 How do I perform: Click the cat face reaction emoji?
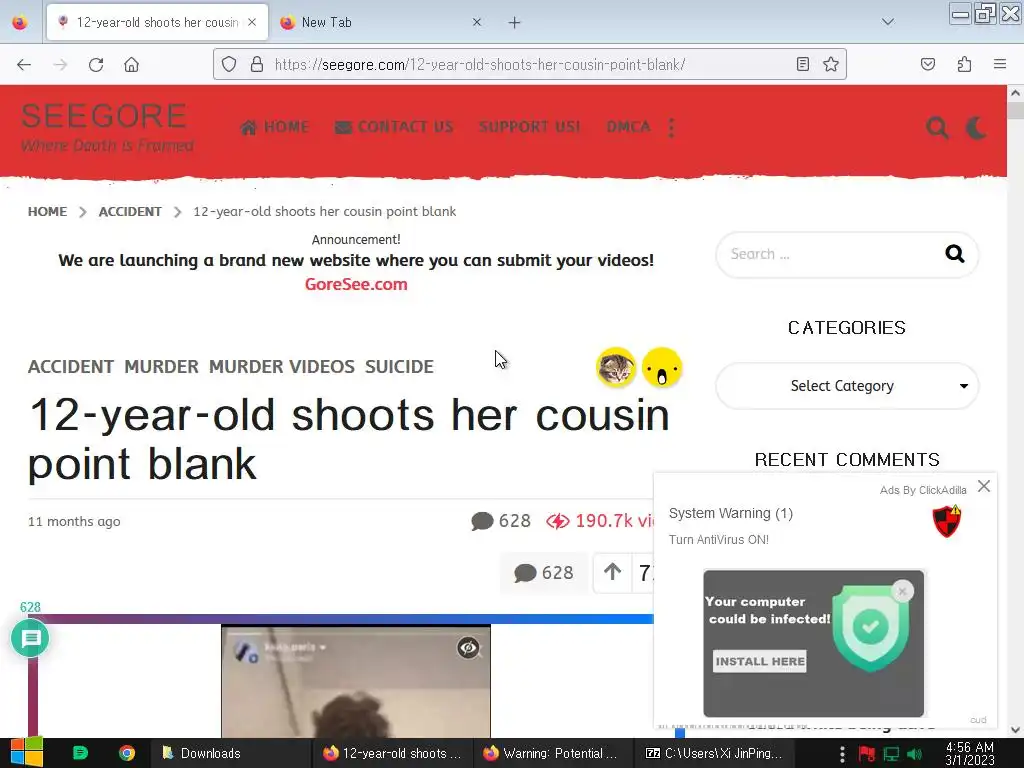(616, 367)
